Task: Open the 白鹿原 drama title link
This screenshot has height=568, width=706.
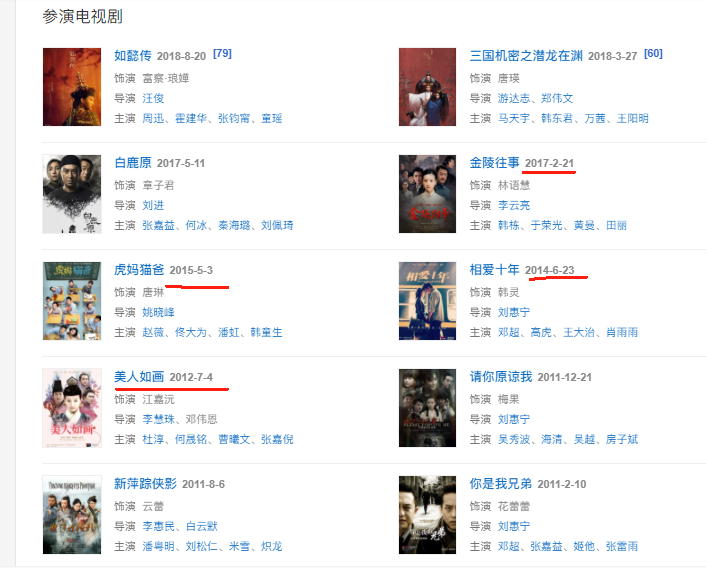Action: [x=133, y=162]
